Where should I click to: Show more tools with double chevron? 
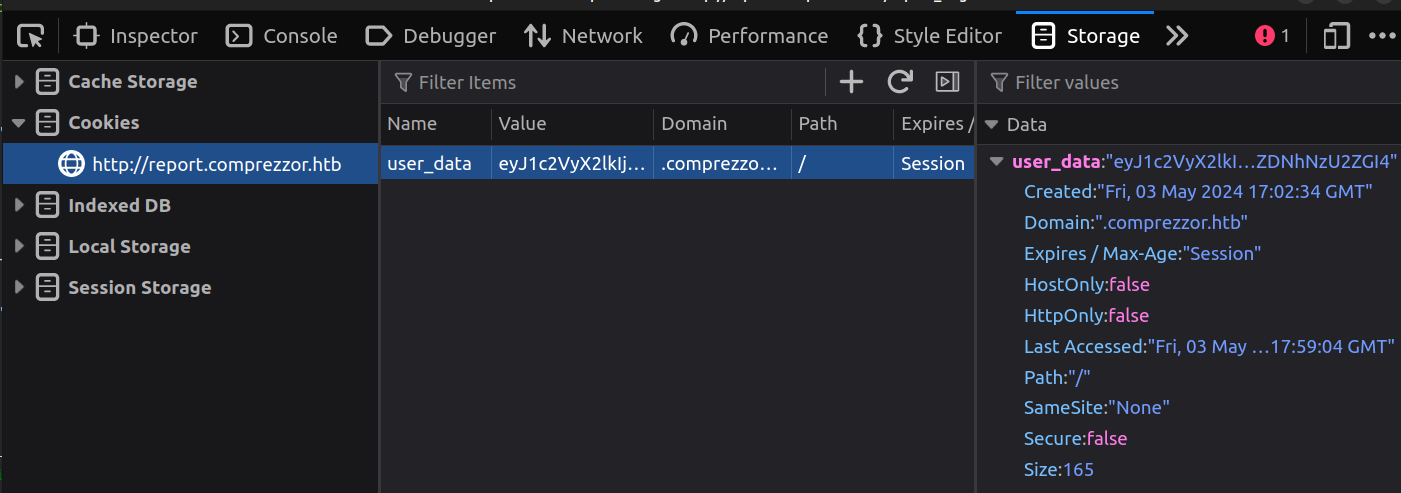point(1177,36)
